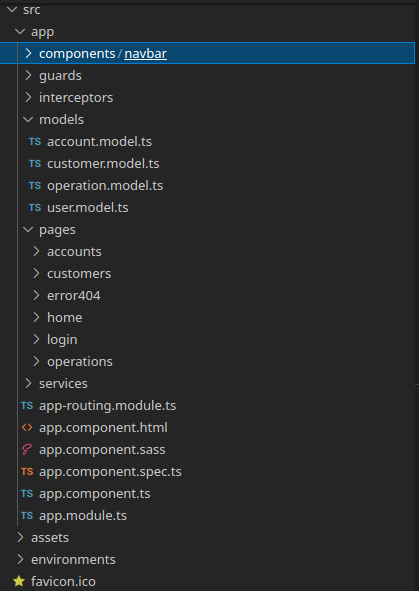Click the TS icon of account.model.ts
Screen dimensions: 419x591
point(35,142)
